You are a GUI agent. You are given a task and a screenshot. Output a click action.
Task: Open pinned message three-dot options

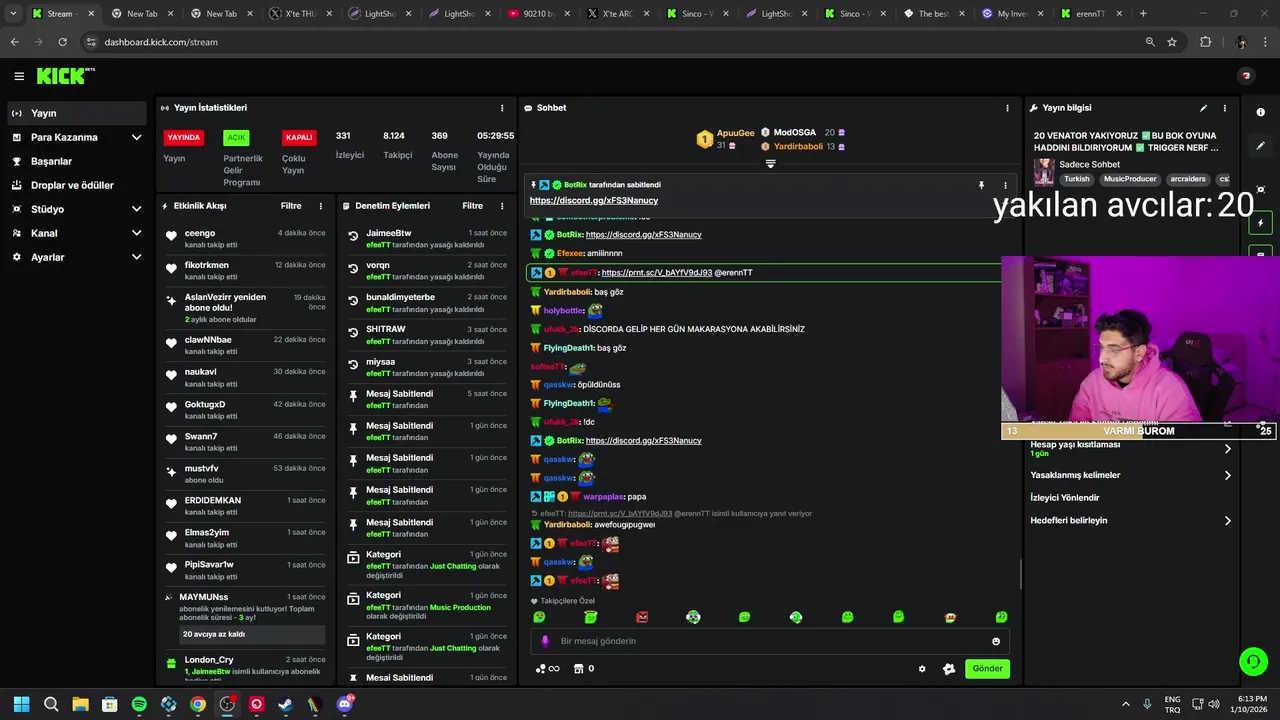click(x=1005, y=185)
